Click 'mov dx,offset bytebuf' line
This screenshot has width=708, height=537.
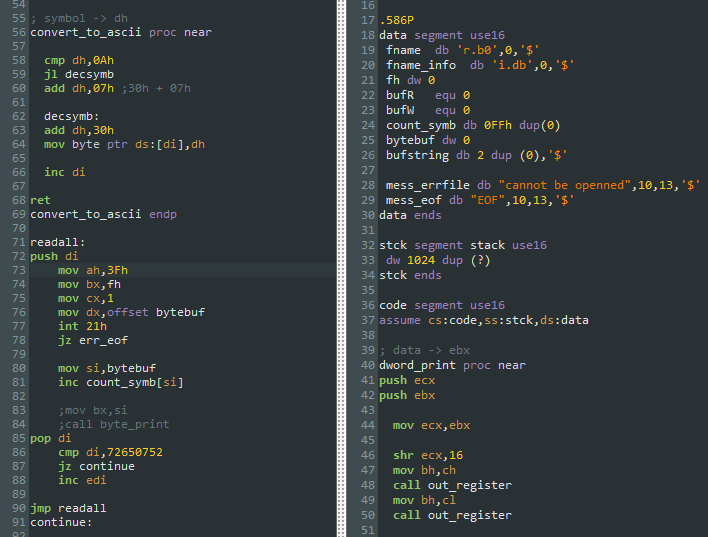[x=131, y=313]
